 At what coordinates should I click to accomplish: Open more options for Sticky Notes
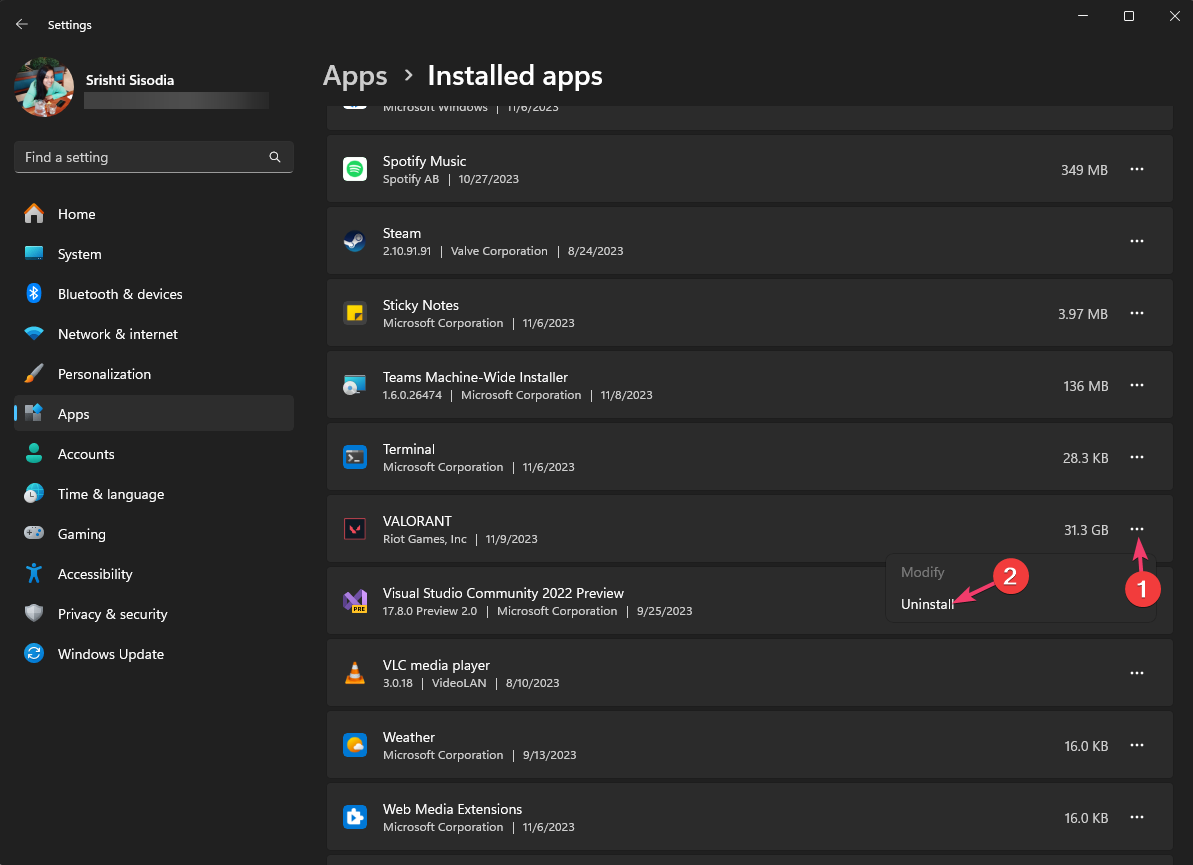point(1137,313)
